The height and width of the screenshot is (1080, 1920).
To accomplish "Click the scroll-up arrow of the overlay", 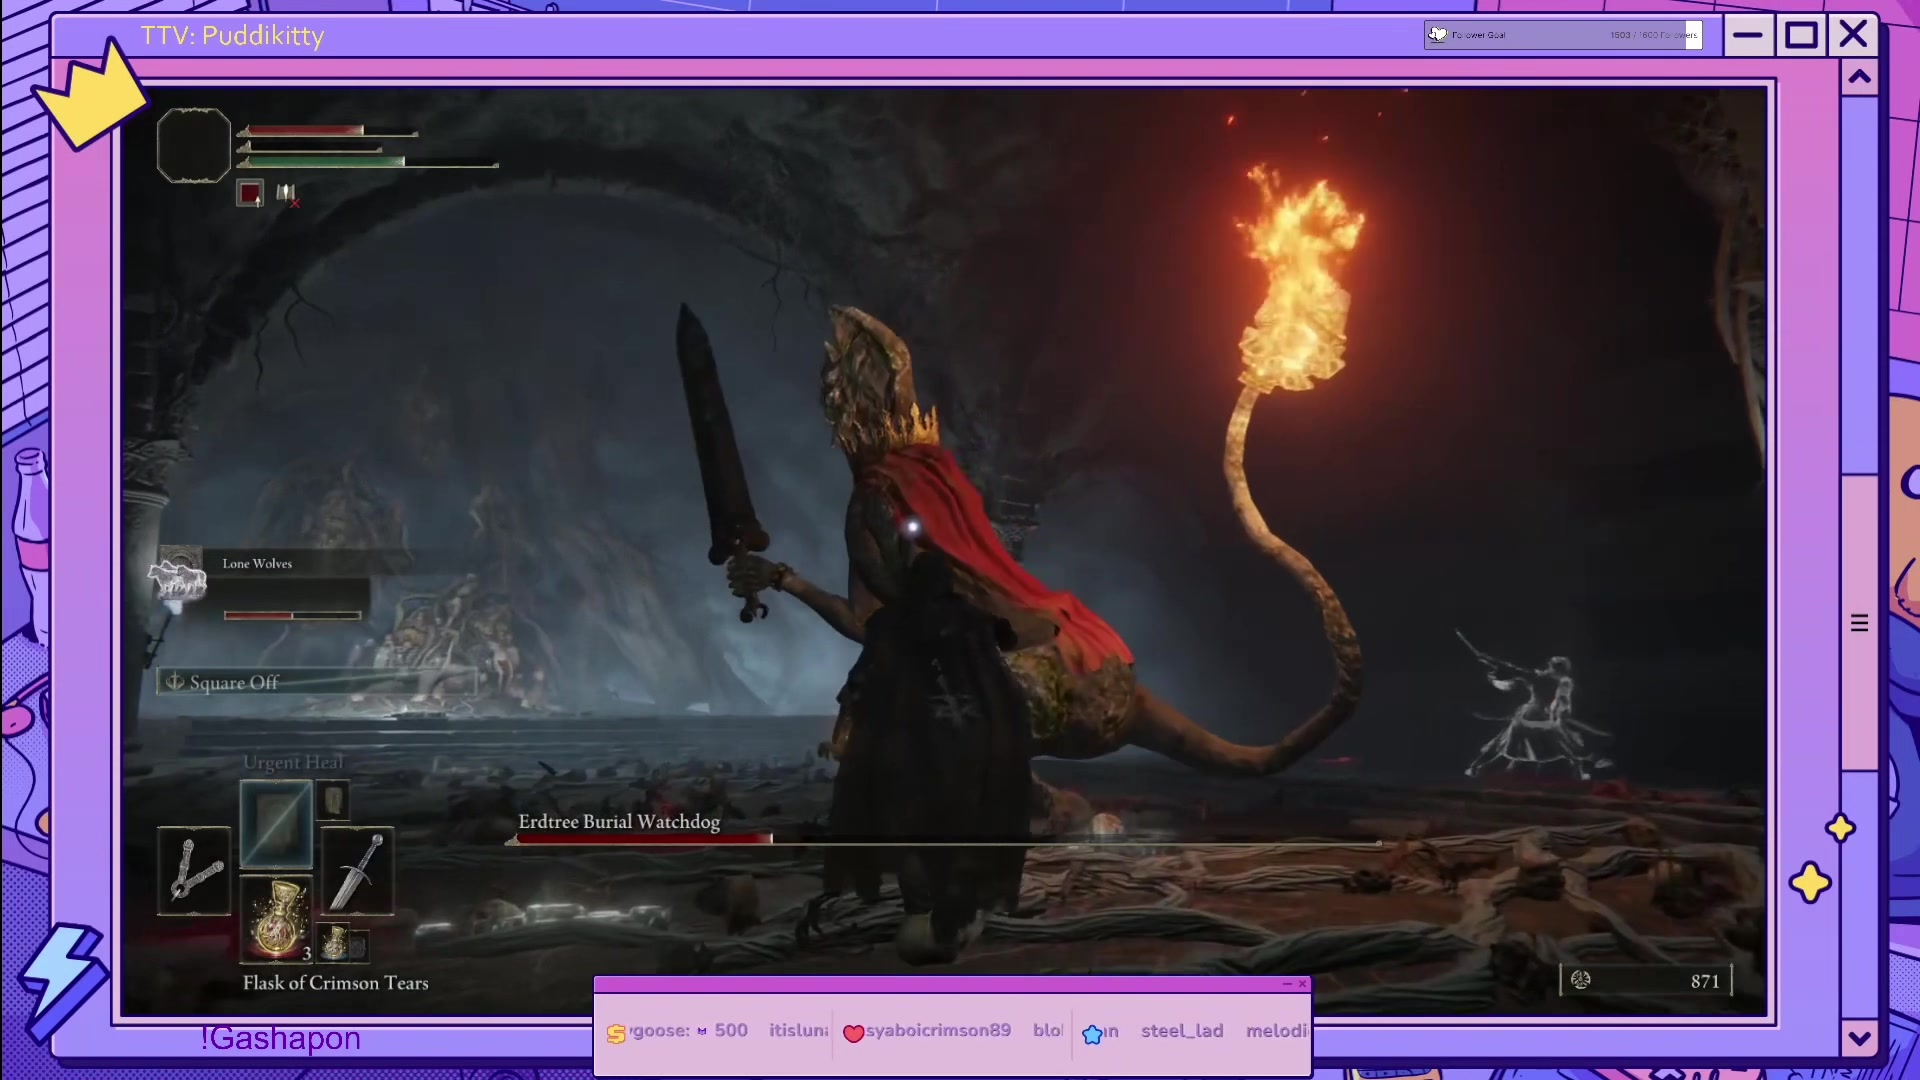I will tap(1860, 77).
